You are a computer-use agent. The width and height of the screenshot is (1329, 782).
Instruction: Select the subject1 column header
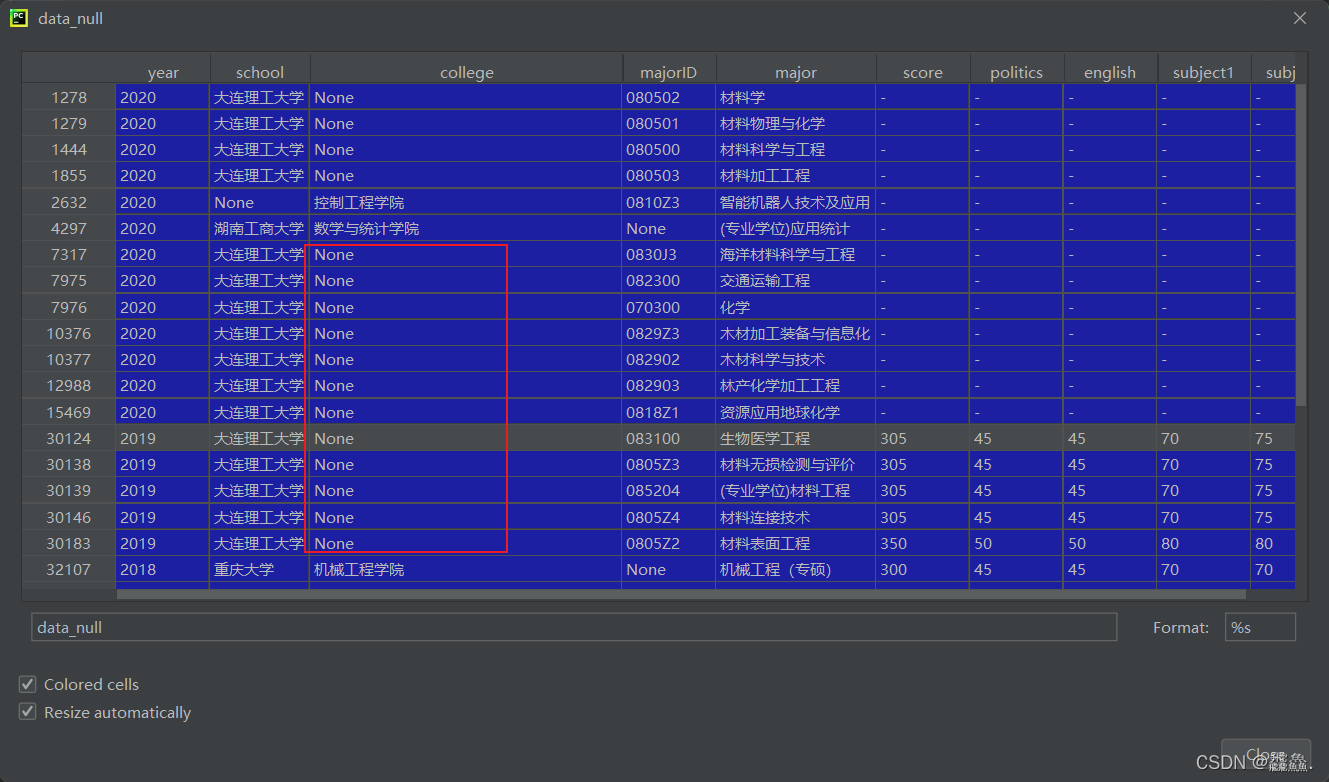[x=1204, y=72]
